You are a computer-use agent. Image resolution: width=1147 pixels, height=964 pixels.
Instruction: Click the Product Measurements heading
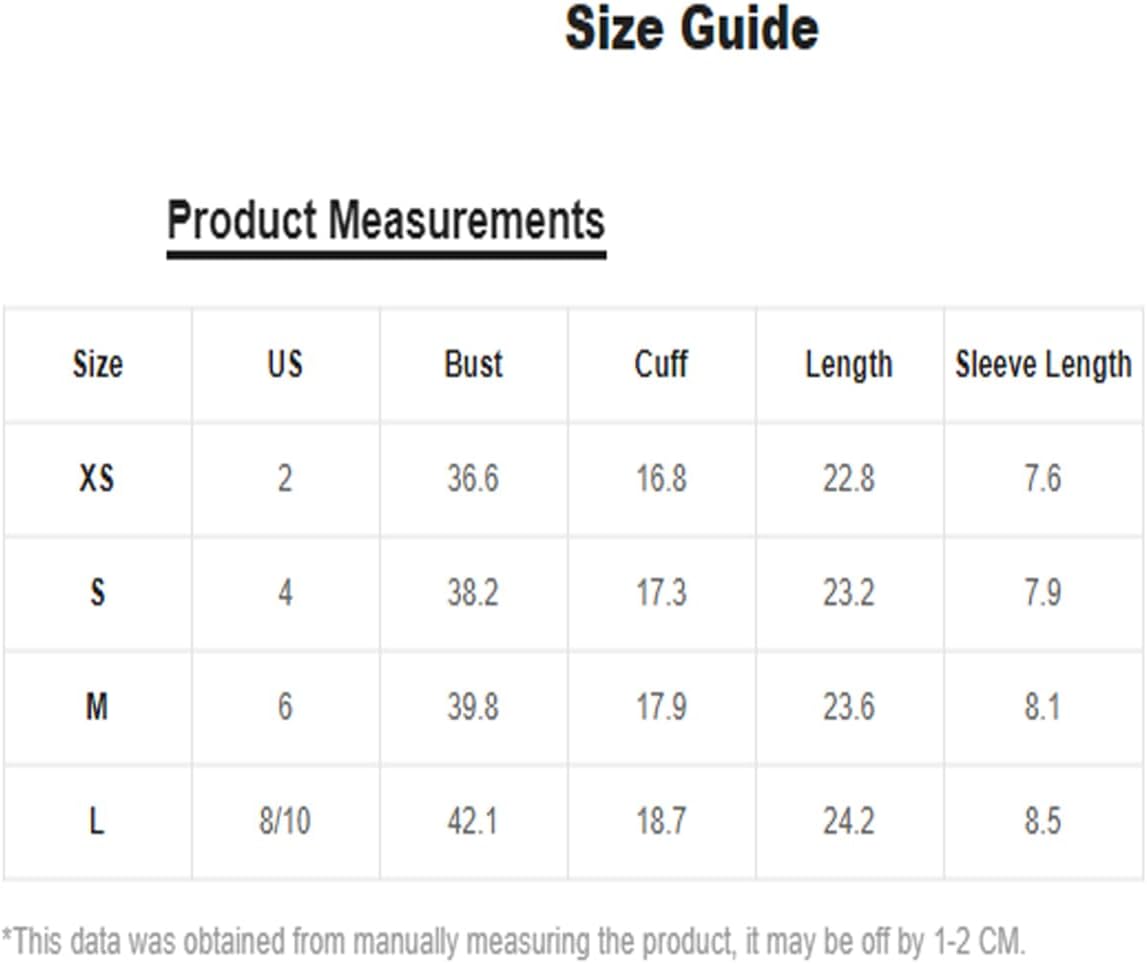pos(386,220)
